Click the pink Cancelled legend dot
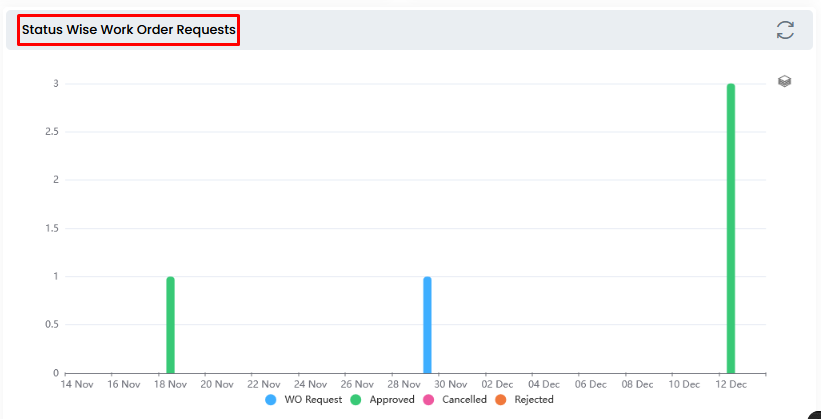This screenshot has height=419, width=821. pyautogui.click(x=428, y=400)
